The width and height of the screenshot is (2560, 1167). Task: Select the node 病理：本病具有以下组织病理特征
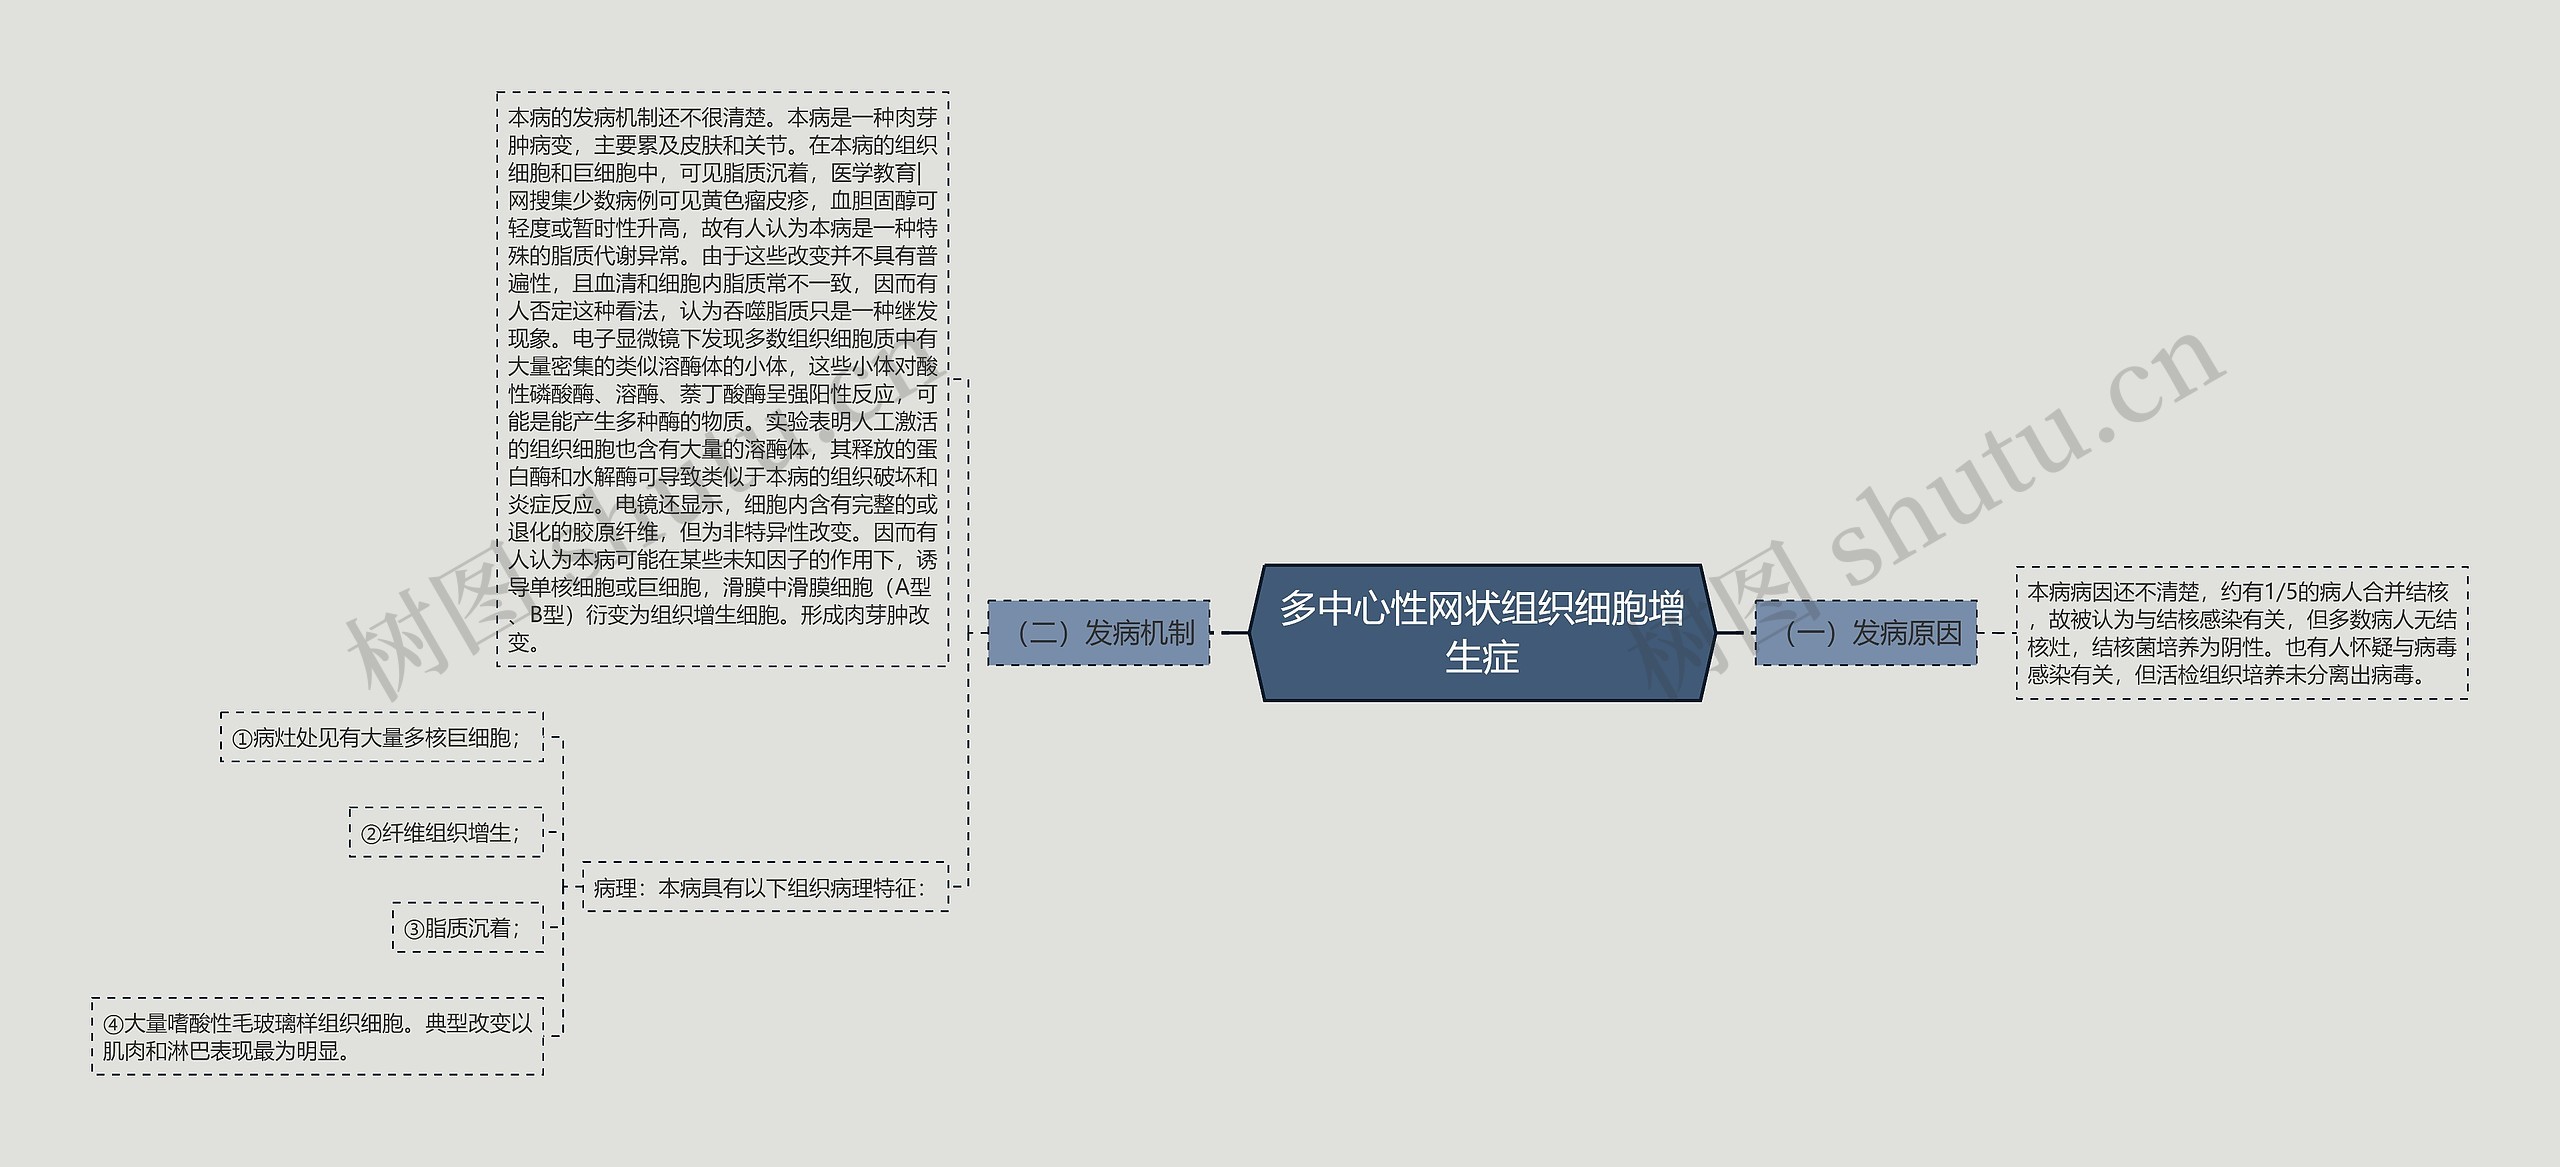[766, 887]
